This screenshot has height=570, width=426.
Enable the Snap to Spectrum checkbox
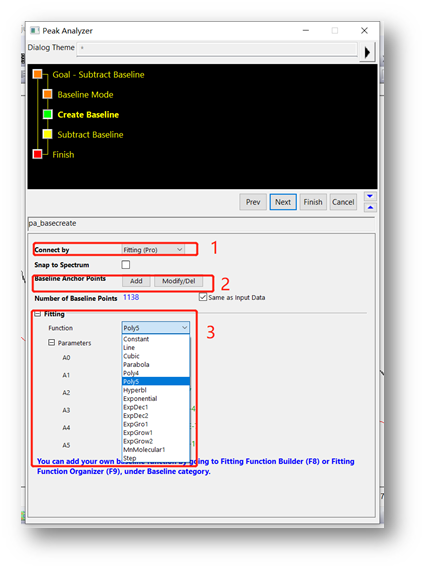tap(126, 265)
